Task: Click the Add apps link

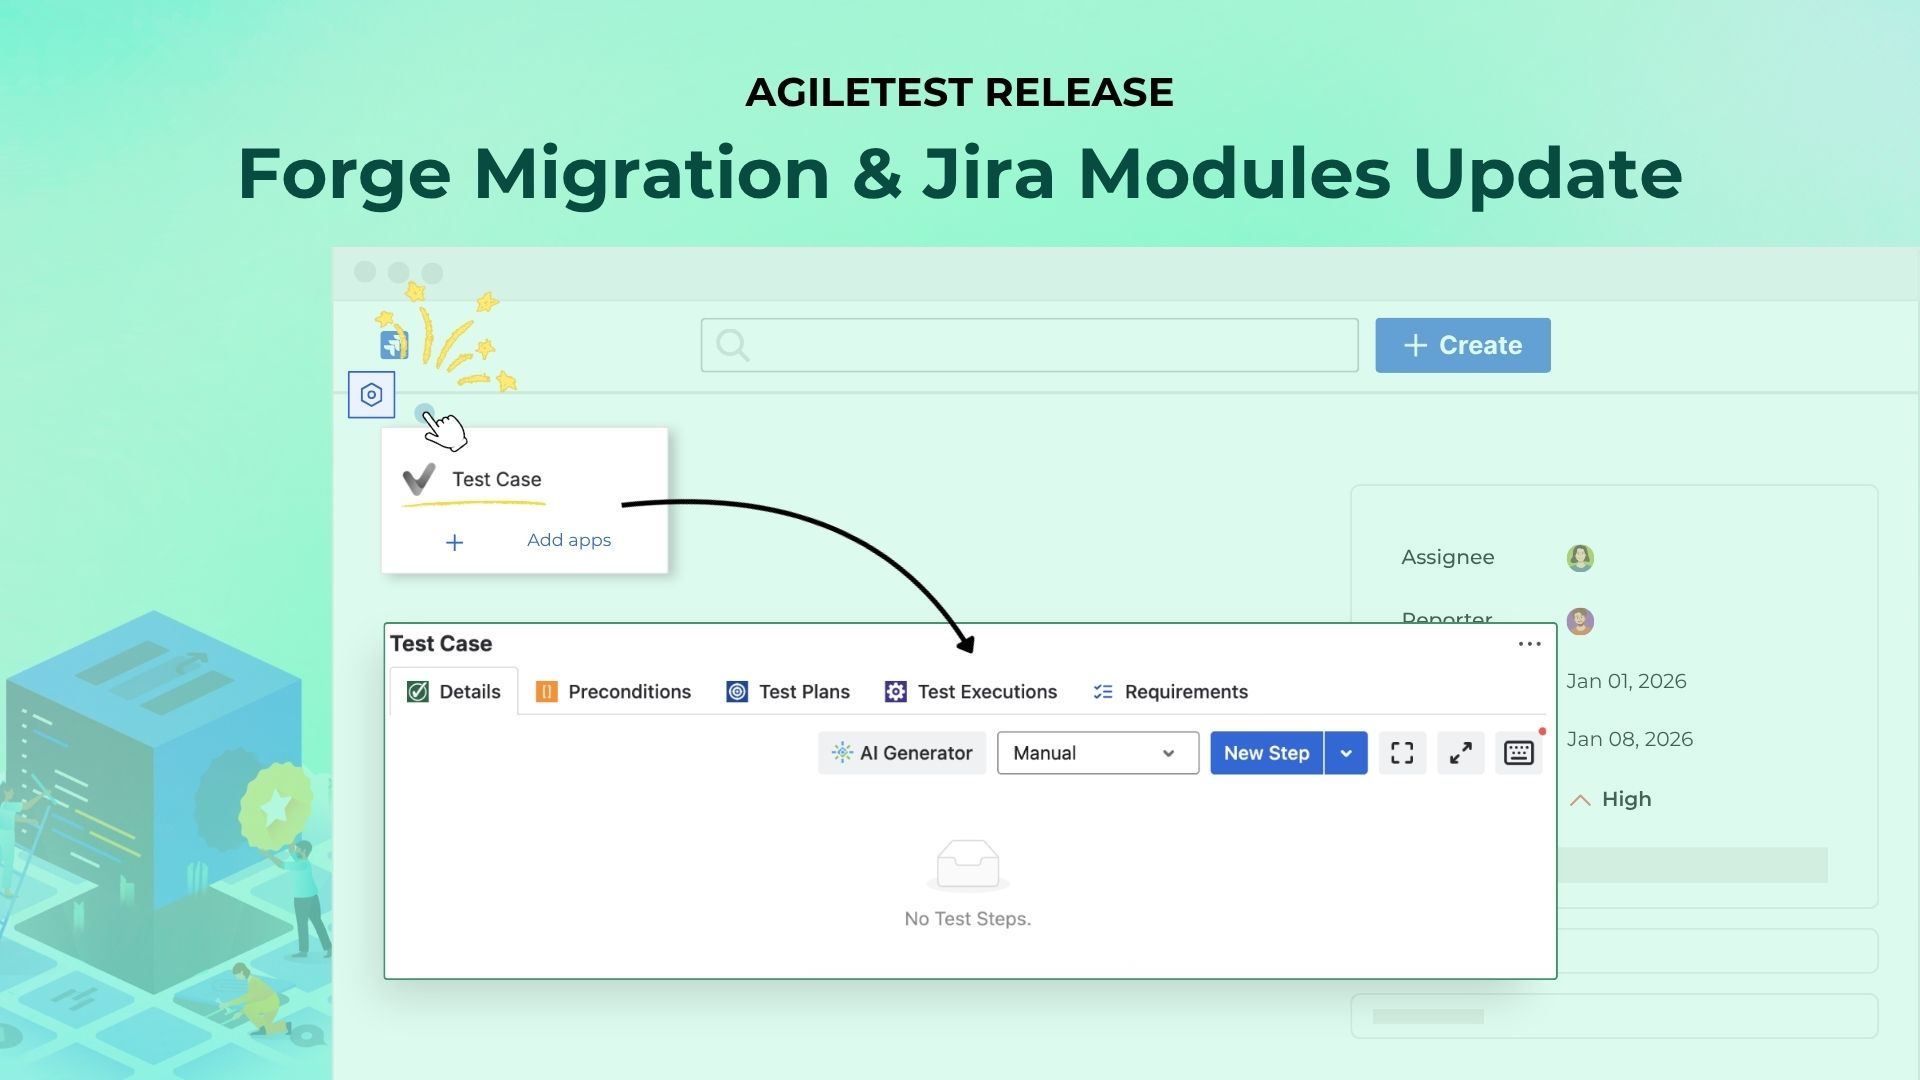Action: click(569, 540)
